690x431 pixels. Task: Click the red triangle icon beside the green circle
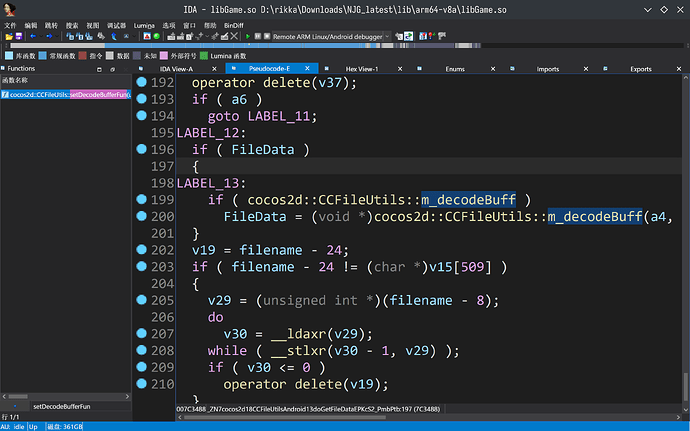(147, 36)
